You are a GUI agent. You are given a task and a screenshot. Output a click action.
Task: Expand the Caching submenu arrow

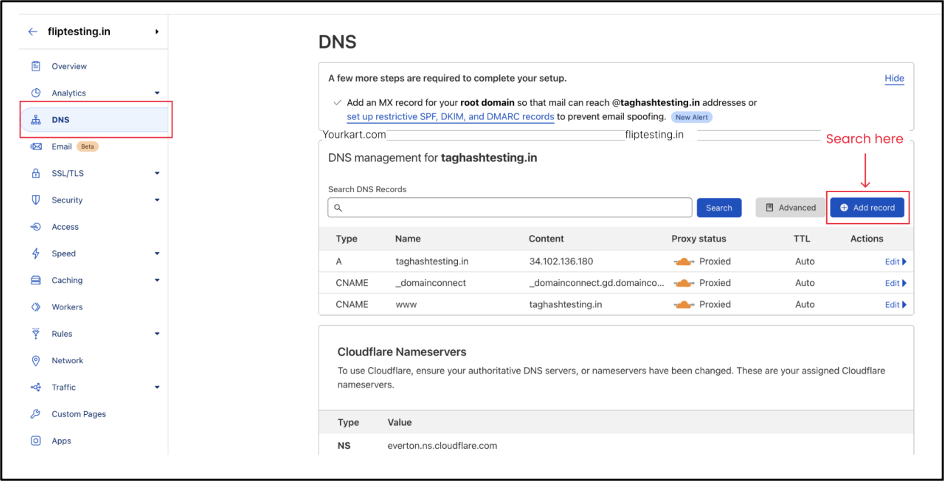pyautogui.click(x=157, y=280)
